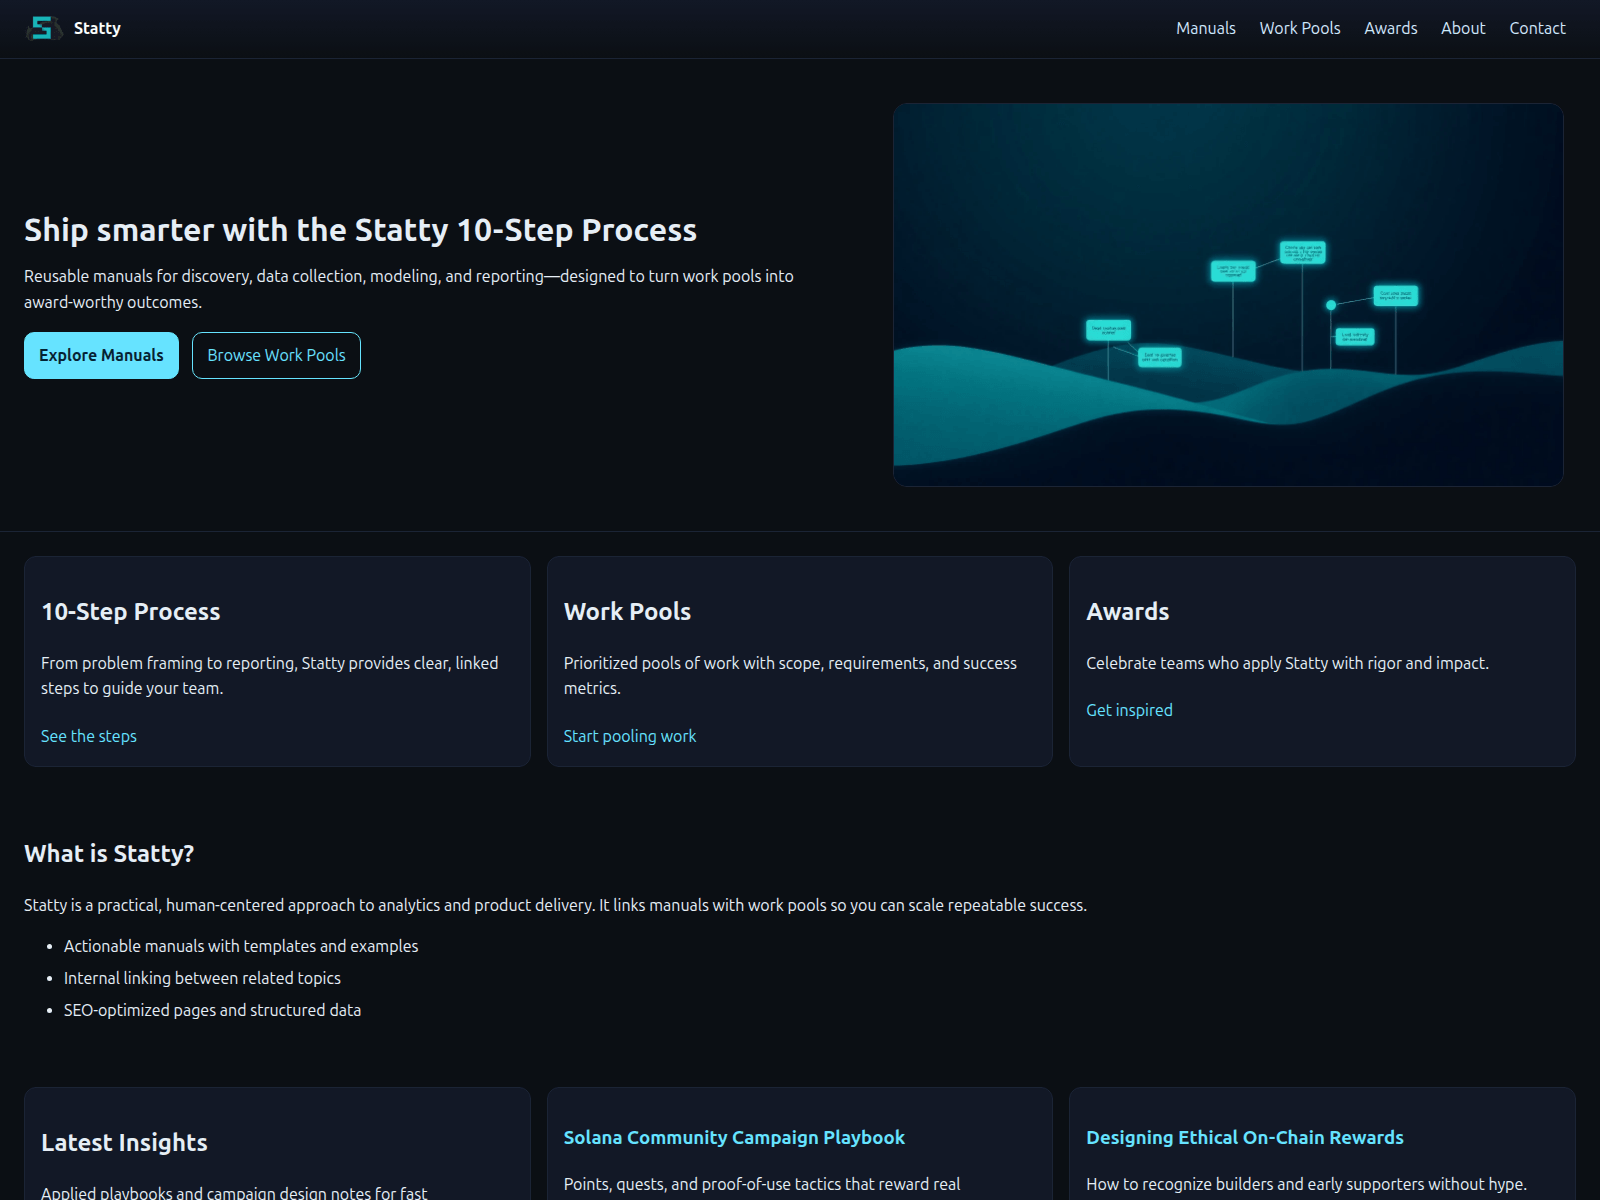This screenshot has height=1200, width=1600.
Task: Click 'Celebrate teams who apply Statty' description
Action: point(1287,663)
